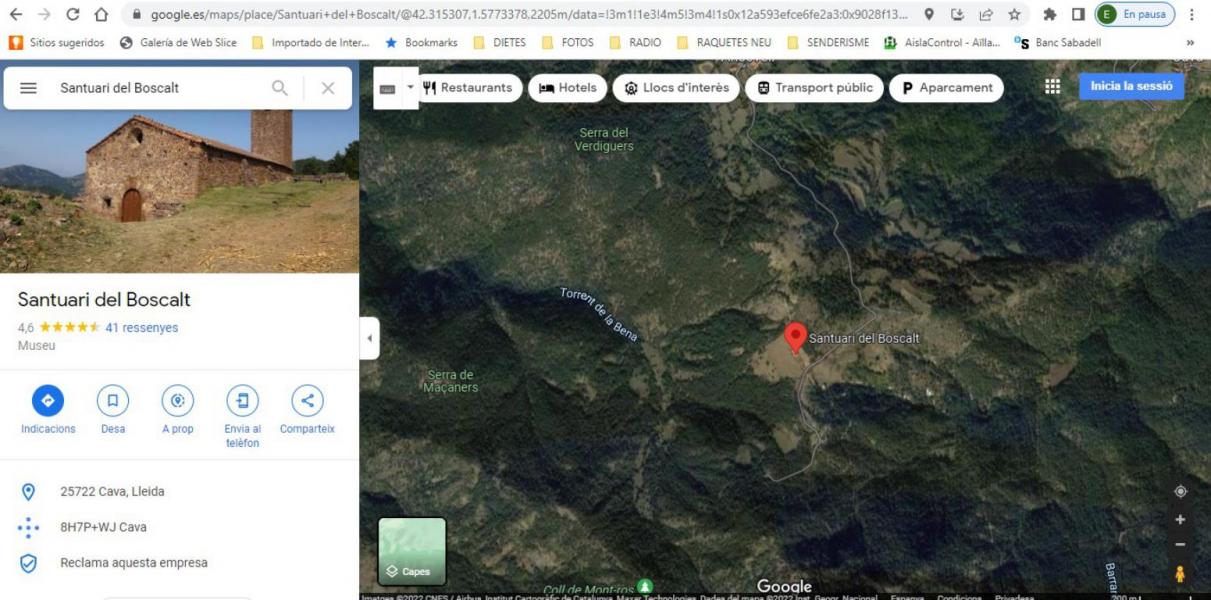Zoom in with the plus button
The height and width of the screenshot is (600, 1211).
point(1180,520)
